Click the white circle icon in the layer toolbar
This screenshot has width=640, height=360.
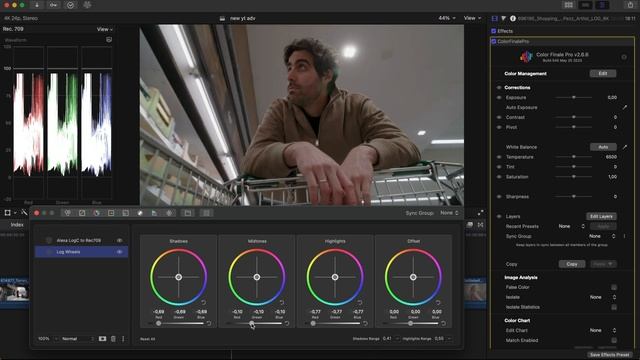(140, 213)
